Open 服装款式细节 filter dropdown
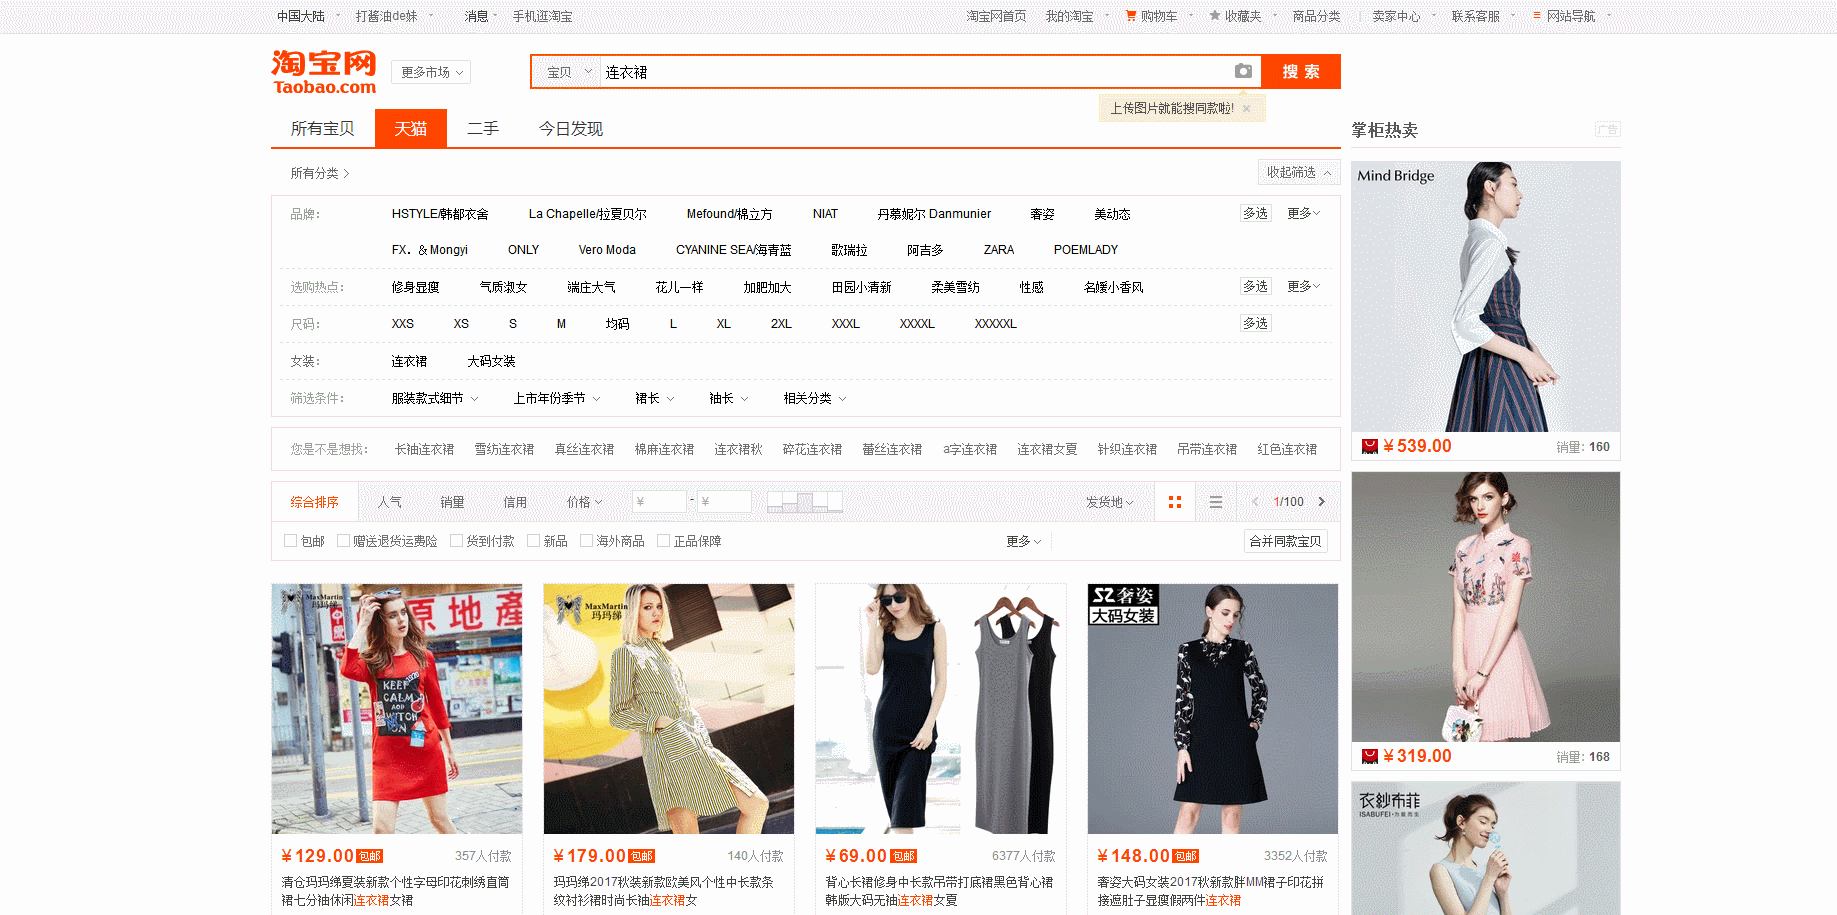 coord(435,398)
